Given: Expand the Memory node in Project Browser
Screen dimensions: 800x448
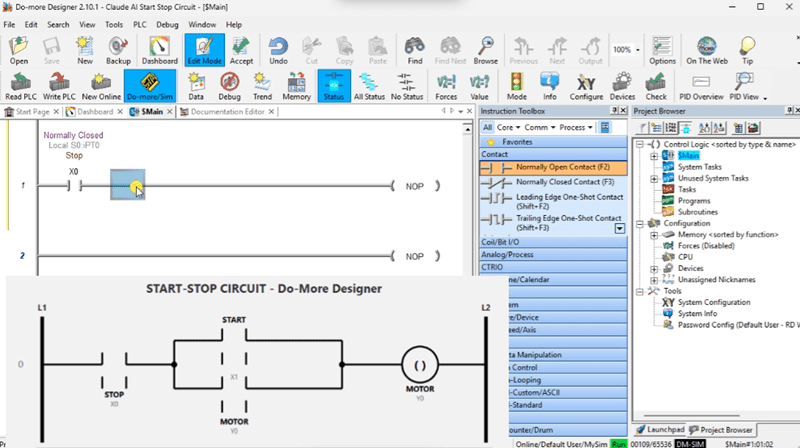Looking at the screenshot, I should (x=654, y=234).
